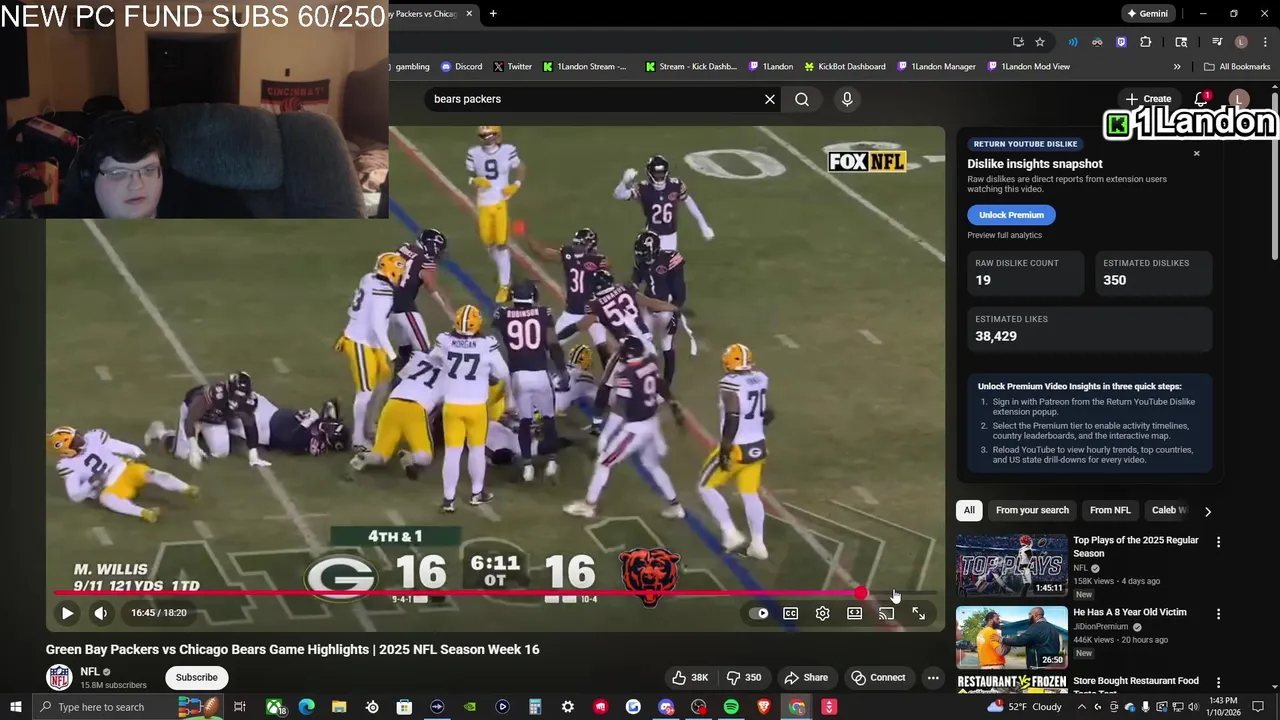
Task: Open Spotify from the taskbar
Action: coord(731,707)
